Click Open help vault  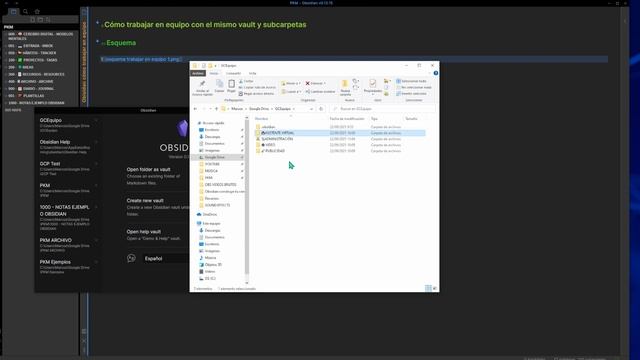[144, 231]
